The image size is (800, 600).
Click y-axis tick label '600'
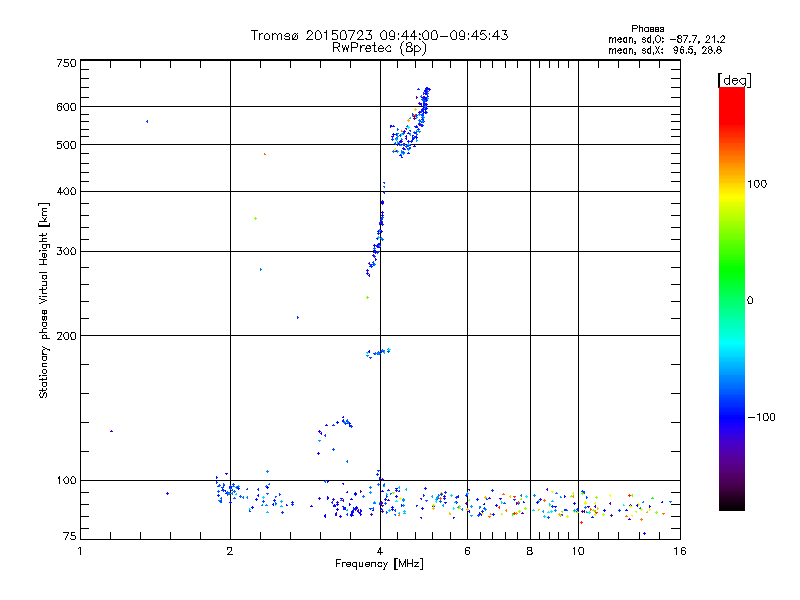[x=66, y=107]
